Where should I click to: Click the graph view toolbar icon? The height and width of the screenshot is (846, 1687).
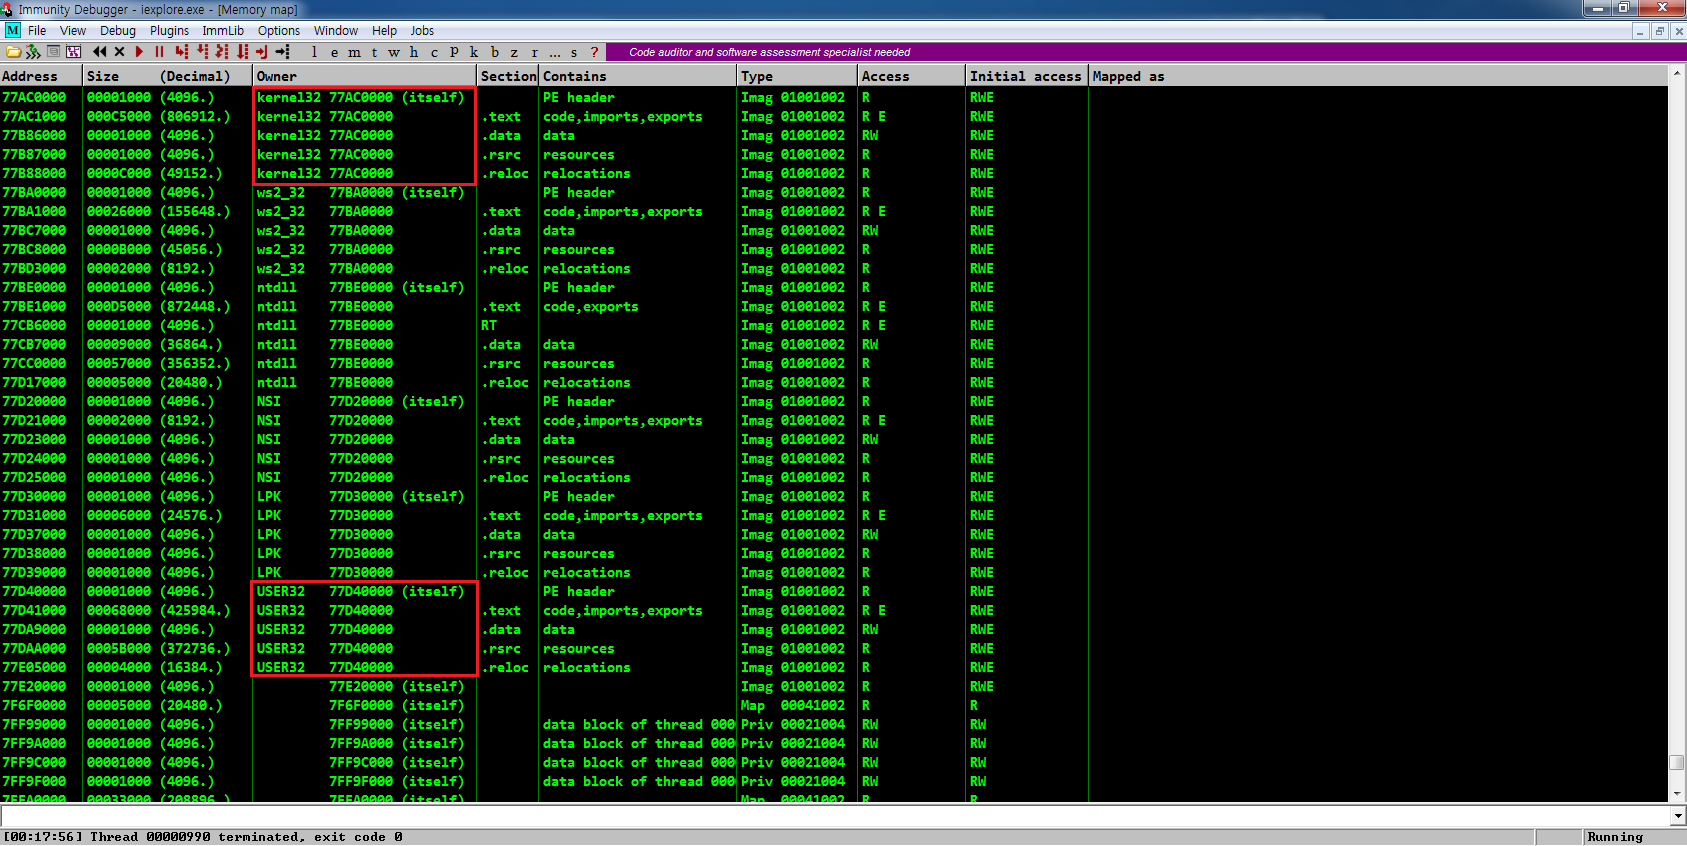[73, 52]
